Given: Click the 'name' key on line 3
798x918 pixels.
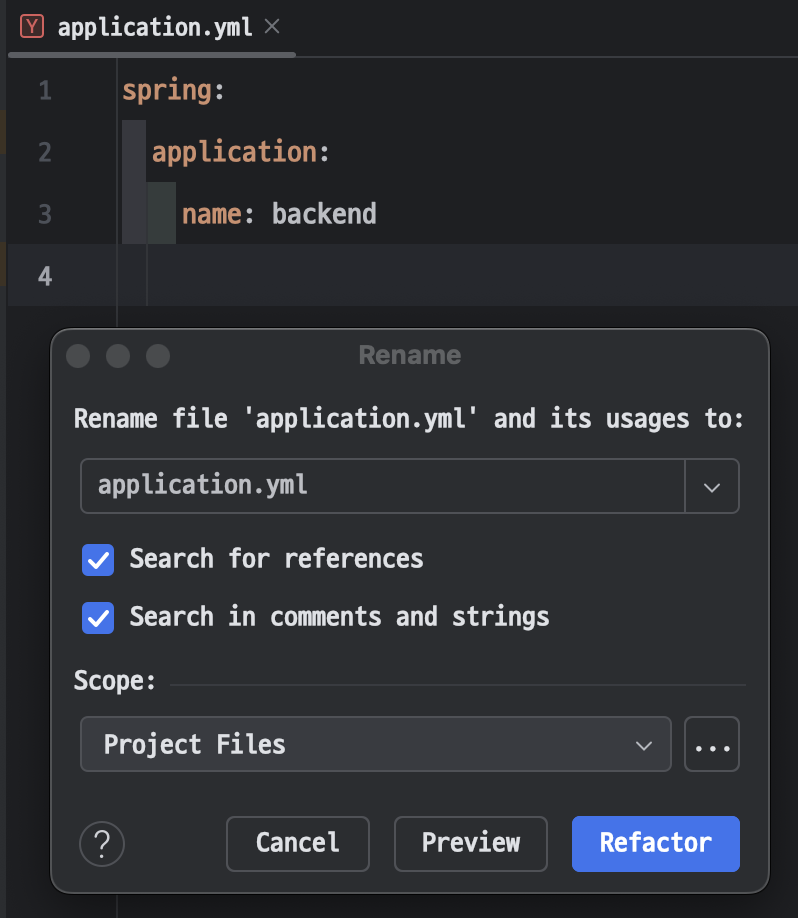Looking at the screenshot, I should tap(212, 214).
